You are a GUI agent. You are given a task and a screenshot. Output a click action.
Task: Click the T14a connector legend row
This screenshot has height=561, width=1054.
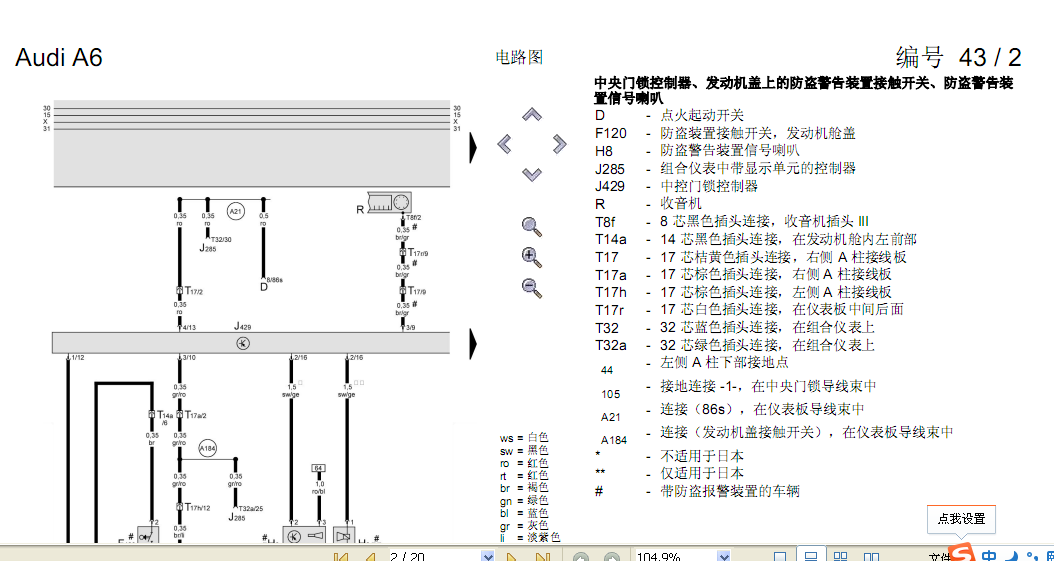tap(756, 239)
